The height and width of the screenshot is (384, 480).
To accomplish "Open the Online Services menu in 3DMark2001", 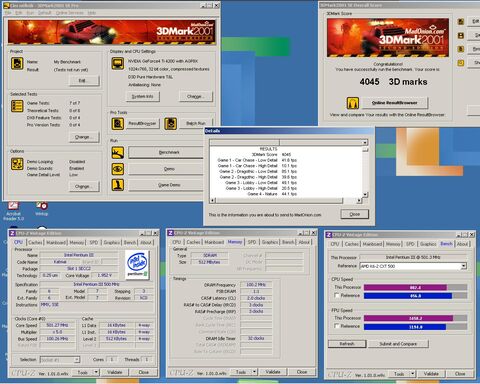I will point(69,13).
